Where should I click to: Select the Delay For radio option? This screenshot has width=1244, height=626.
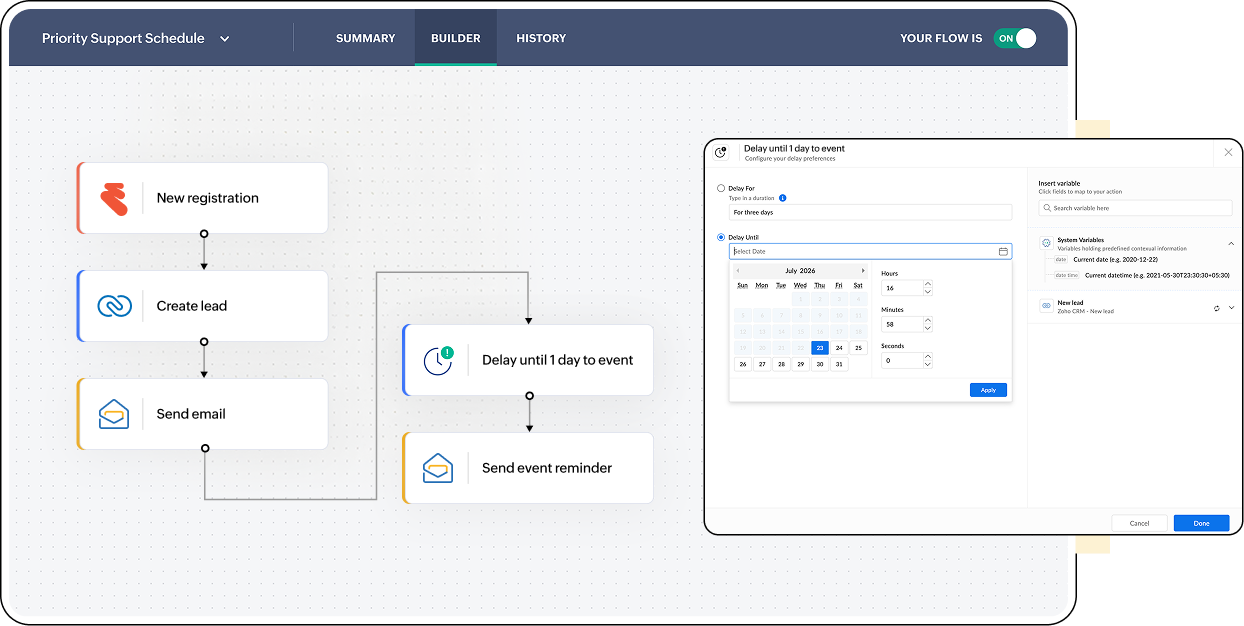(x=721, y=188)
